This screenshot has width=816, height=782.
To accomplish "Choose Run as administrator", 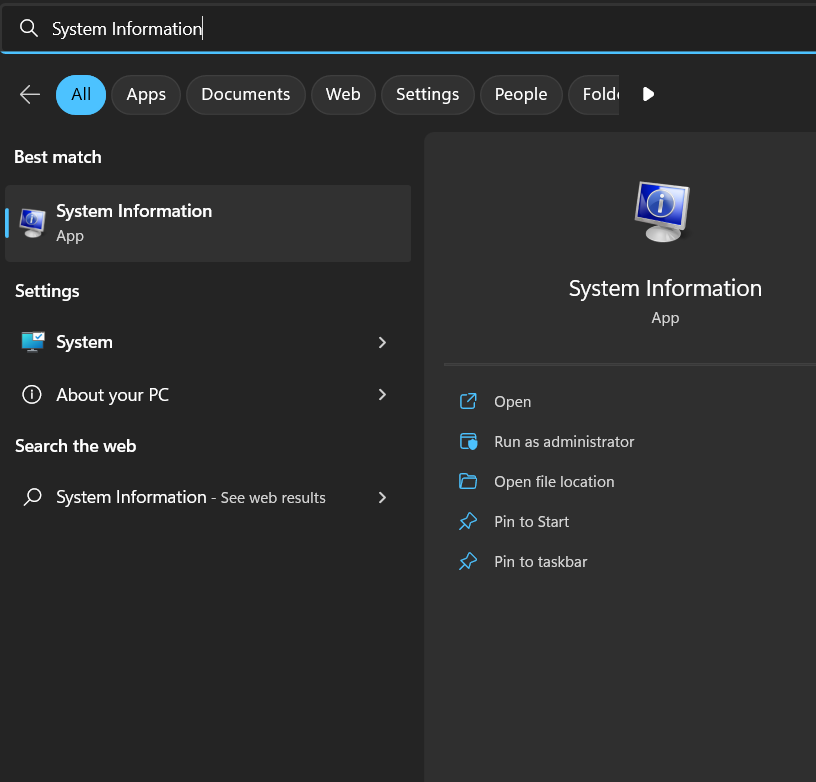I will click(564, 442).
